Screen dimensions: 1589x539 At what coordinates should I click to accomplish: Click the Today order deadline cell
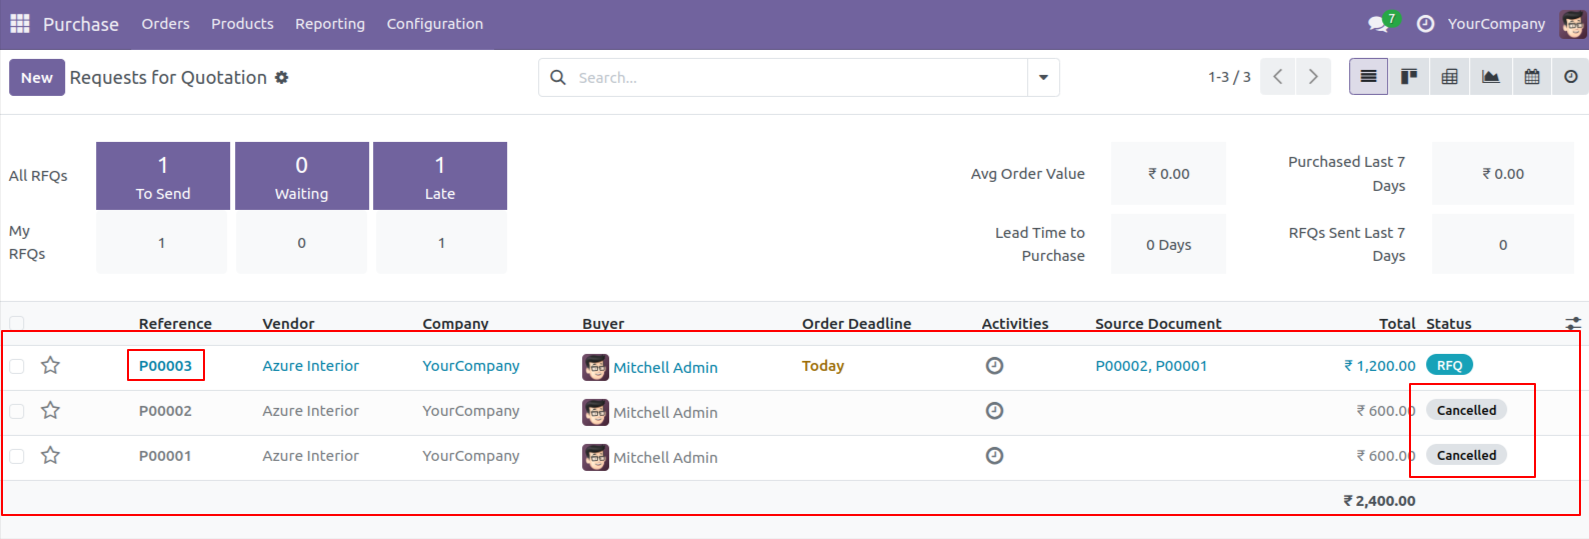[x=823, y=366]
